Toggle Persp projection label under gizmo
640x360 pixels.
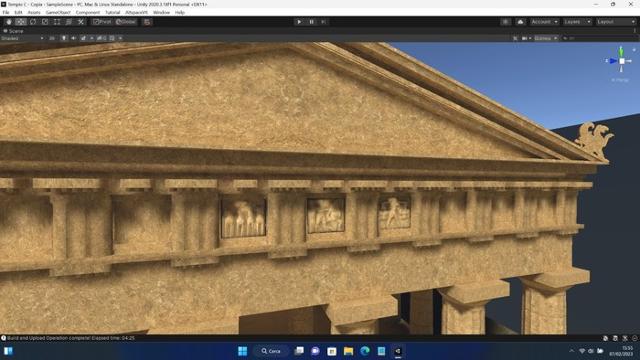tap(620, 80)
